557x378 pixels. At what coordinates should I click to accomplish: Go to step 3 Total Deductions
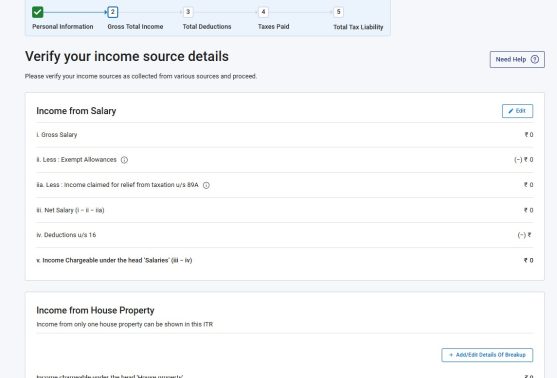pyautogui.click(x=188, y=12)
